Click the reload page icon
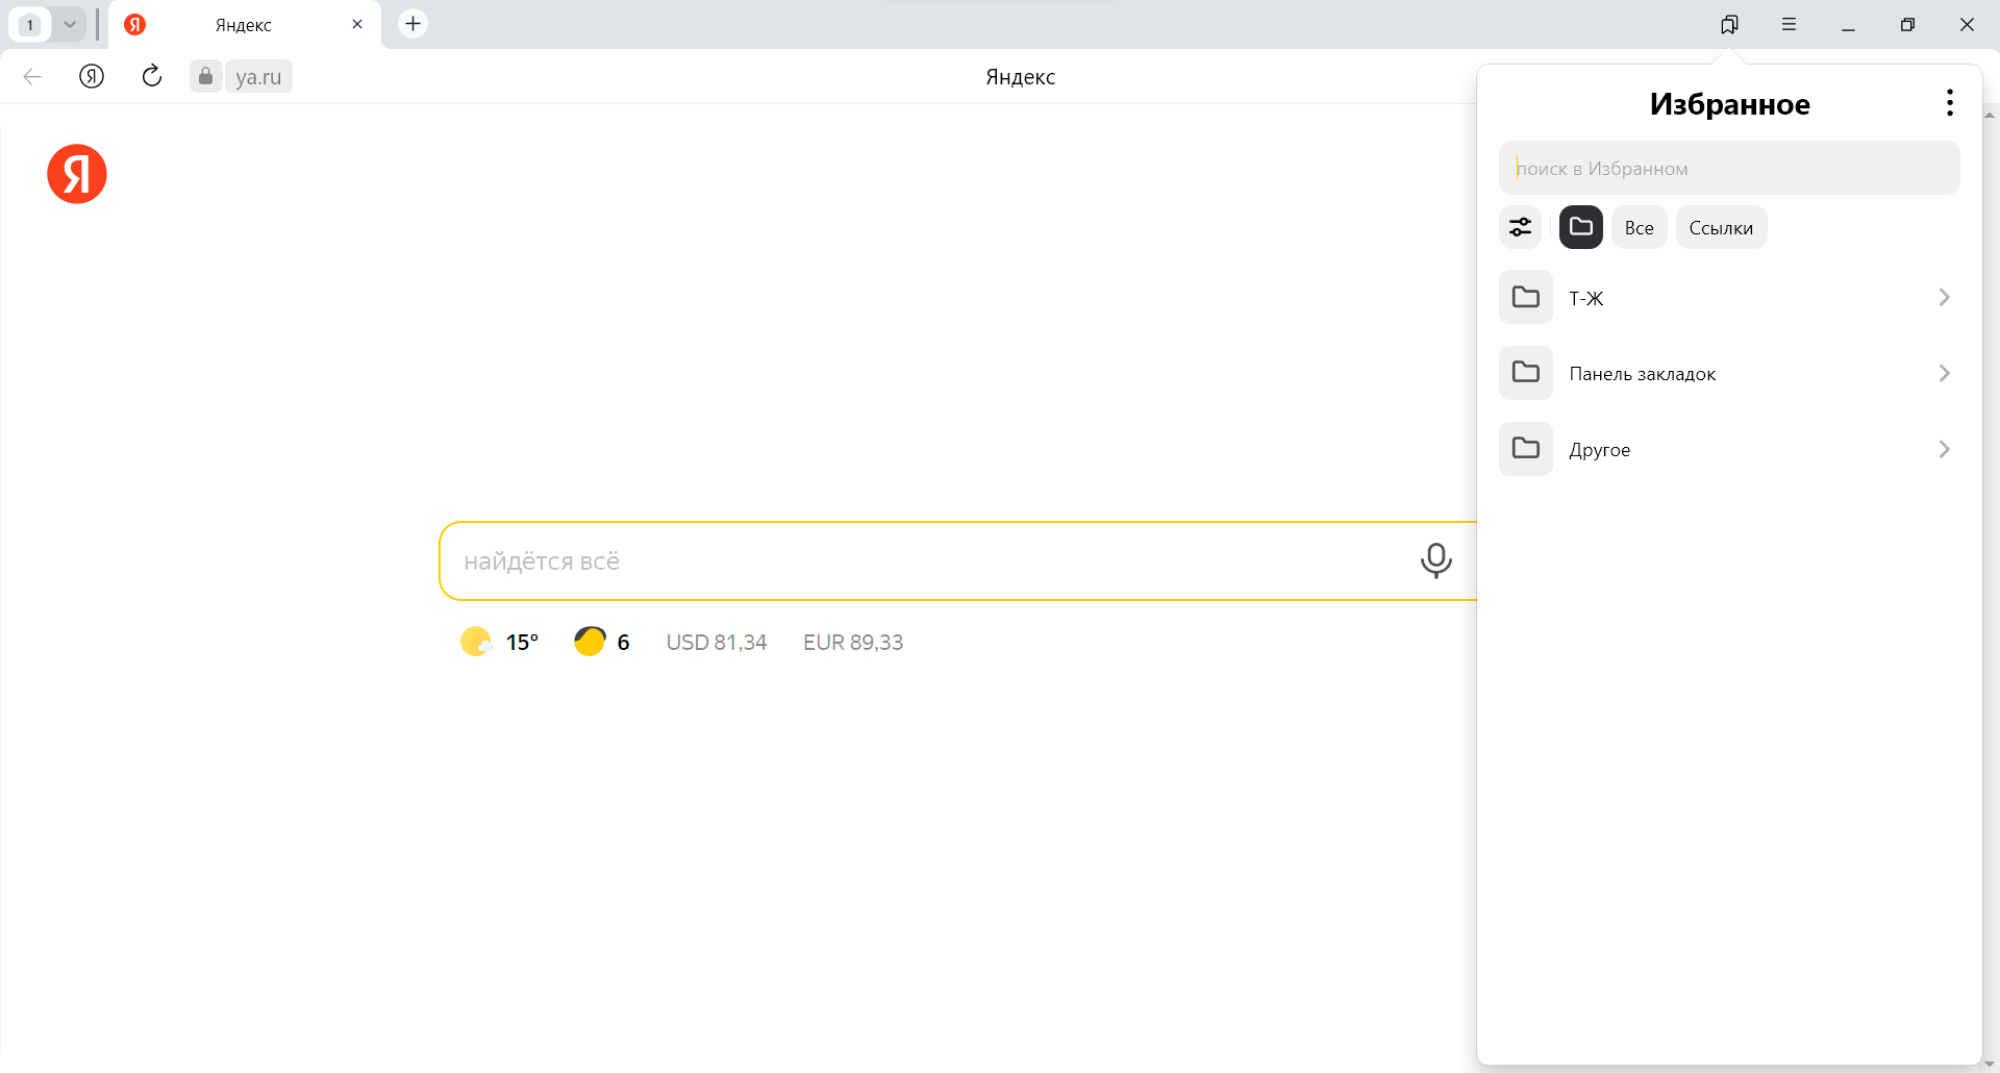The width and height of the screenshot is (2000, 1073). 152,76
